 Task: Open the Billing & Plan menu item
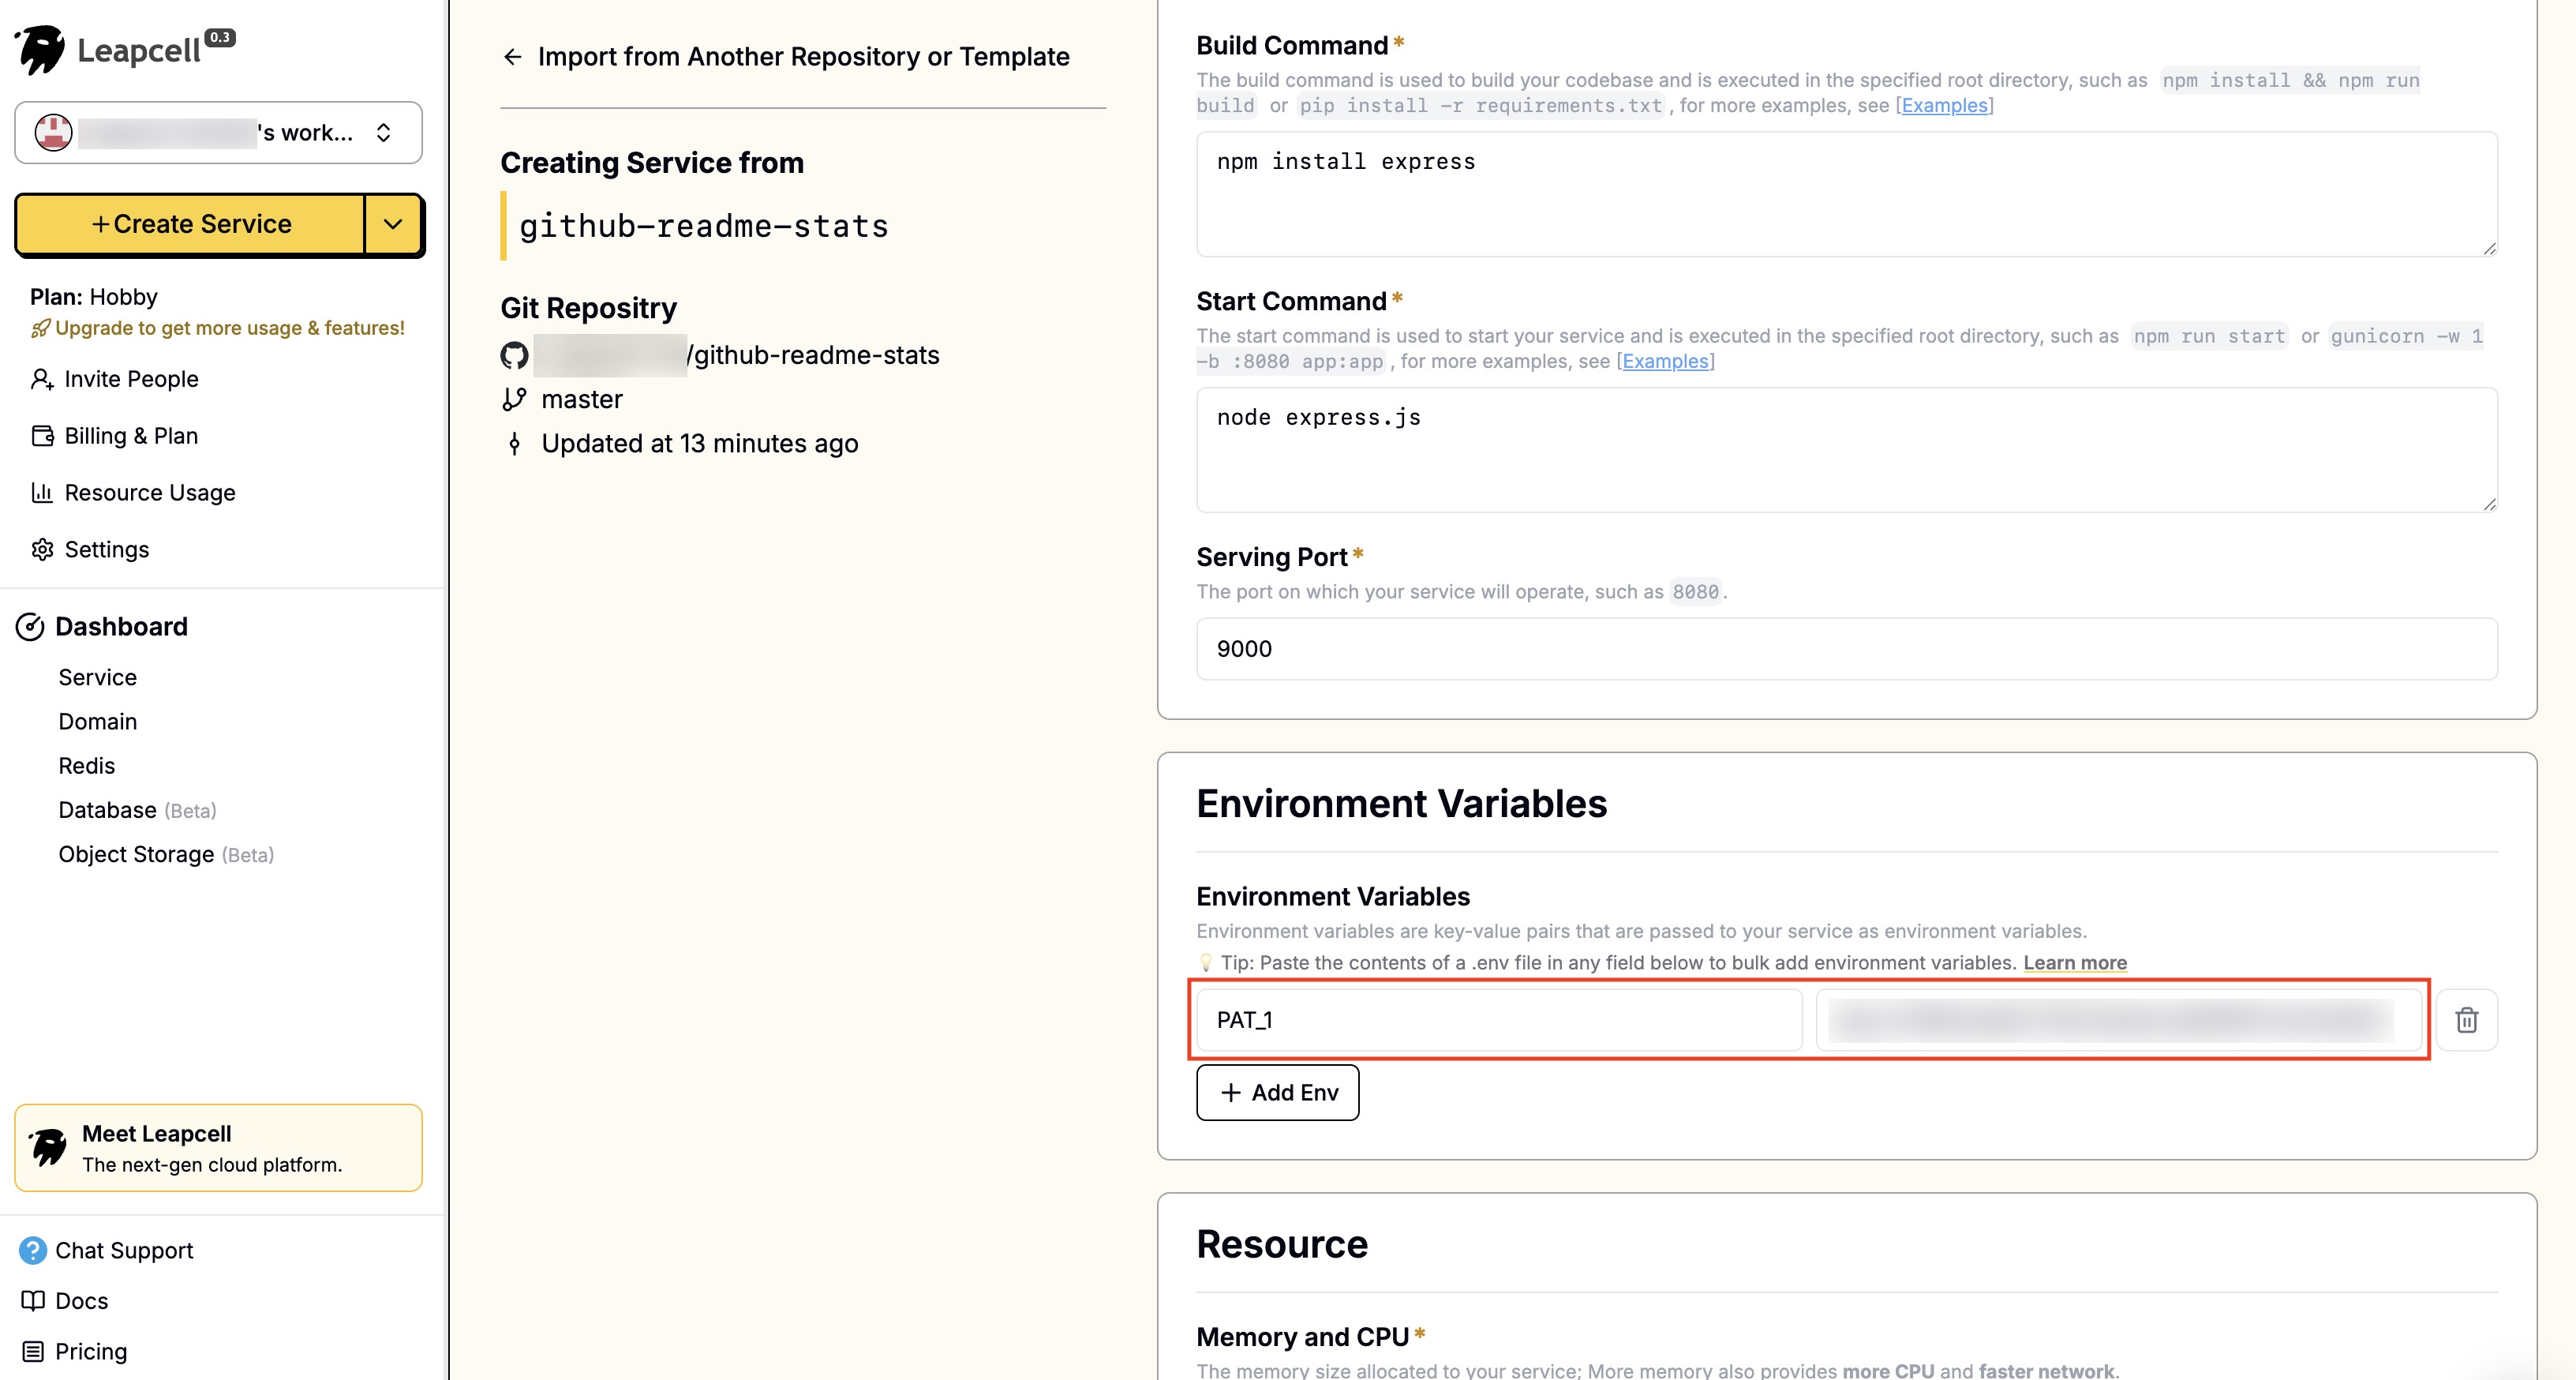(x=131, y=436)
